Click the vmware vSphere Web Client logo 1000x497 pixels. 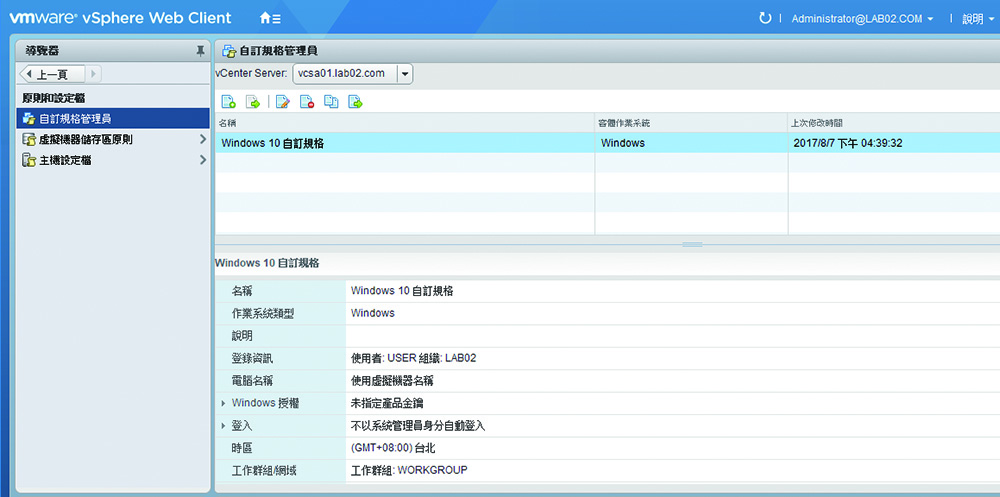[120, 18]
